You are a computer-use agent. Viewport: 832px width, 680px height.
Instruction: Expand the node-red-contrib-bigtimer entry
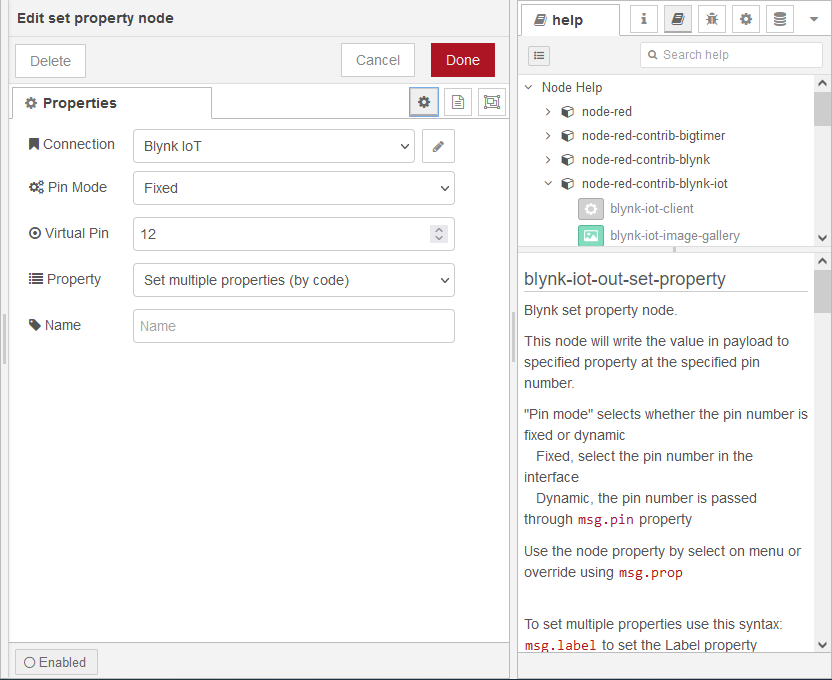pos(548,136)
